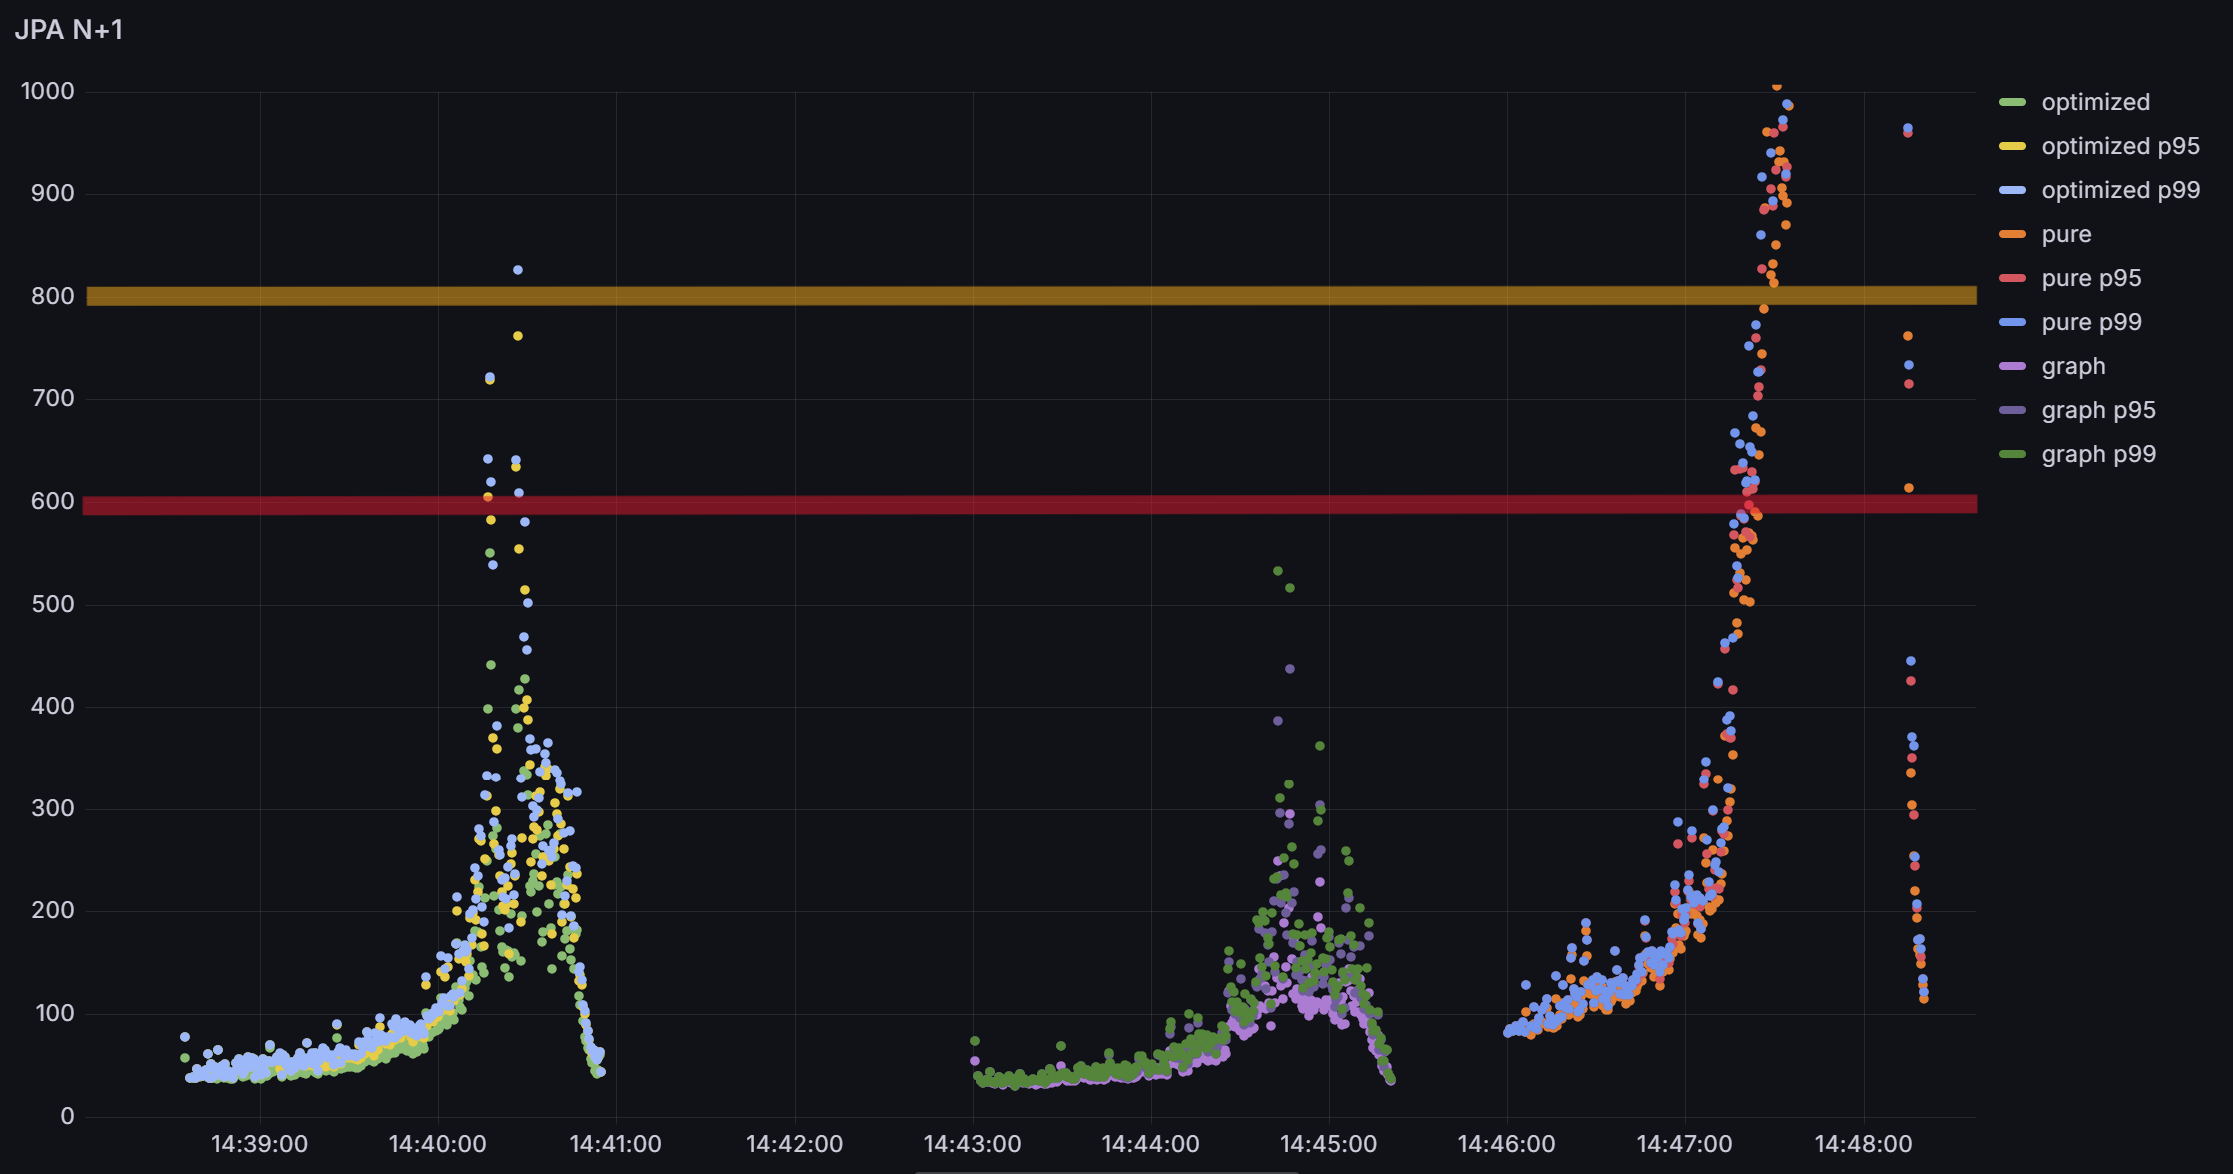Click the horizontal scrollbar below the chart

[x=1106, y=1171]
